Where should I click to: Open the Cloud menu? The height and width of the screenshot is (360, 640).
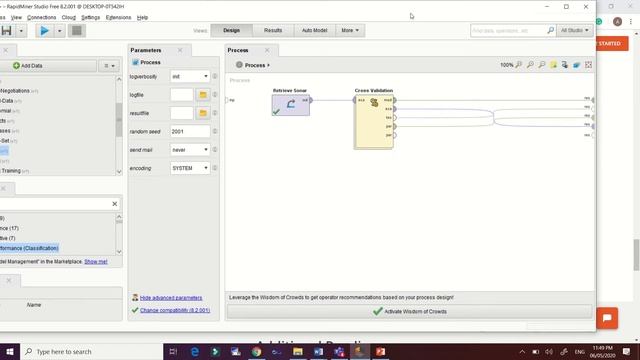(69, 18)
